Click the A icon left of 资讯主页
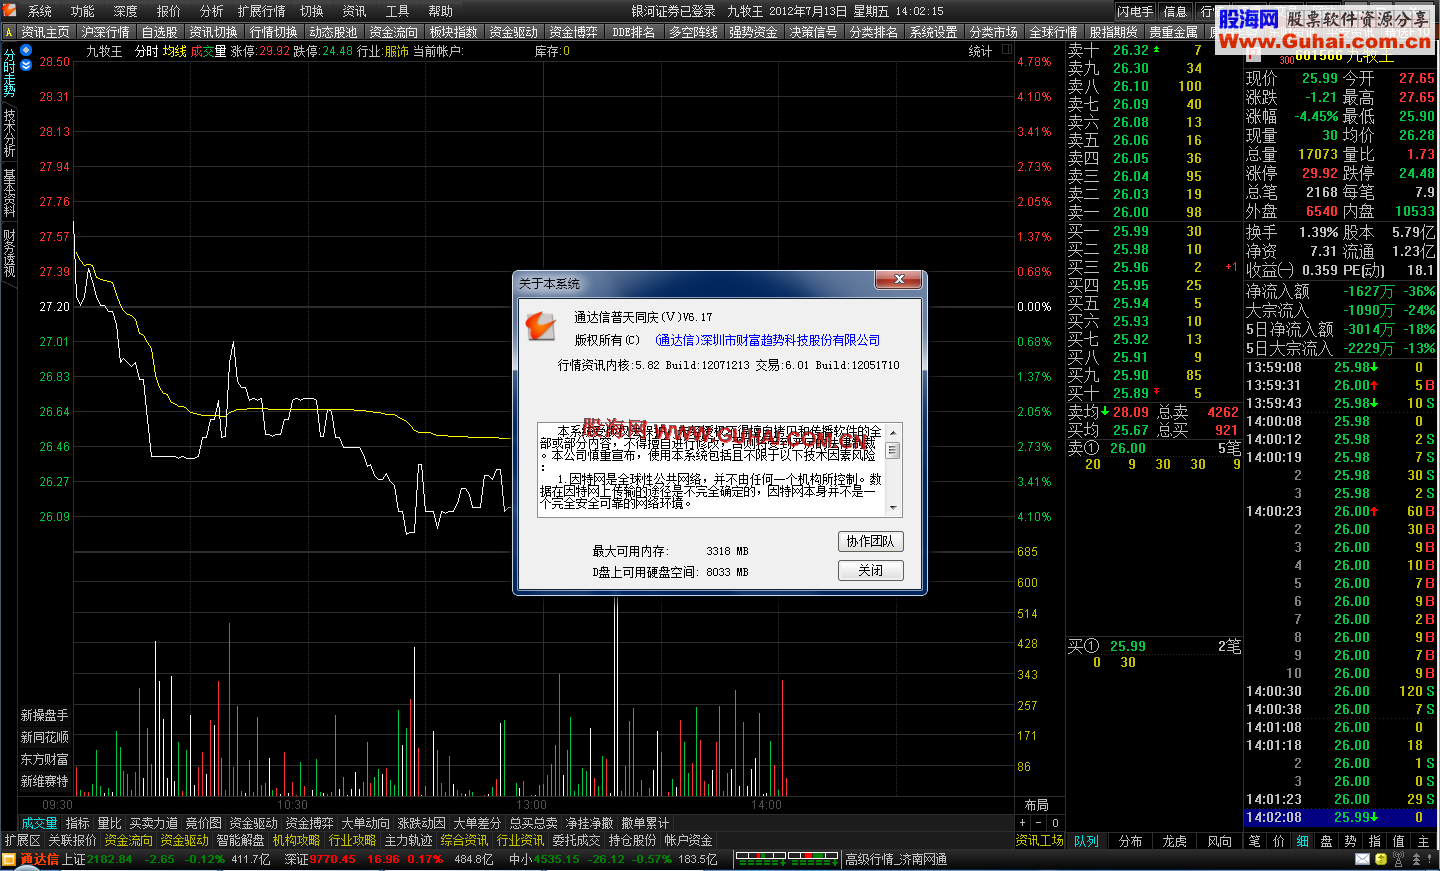The width and height of the screenshot is (1440, 871). (x=9, y=32)
